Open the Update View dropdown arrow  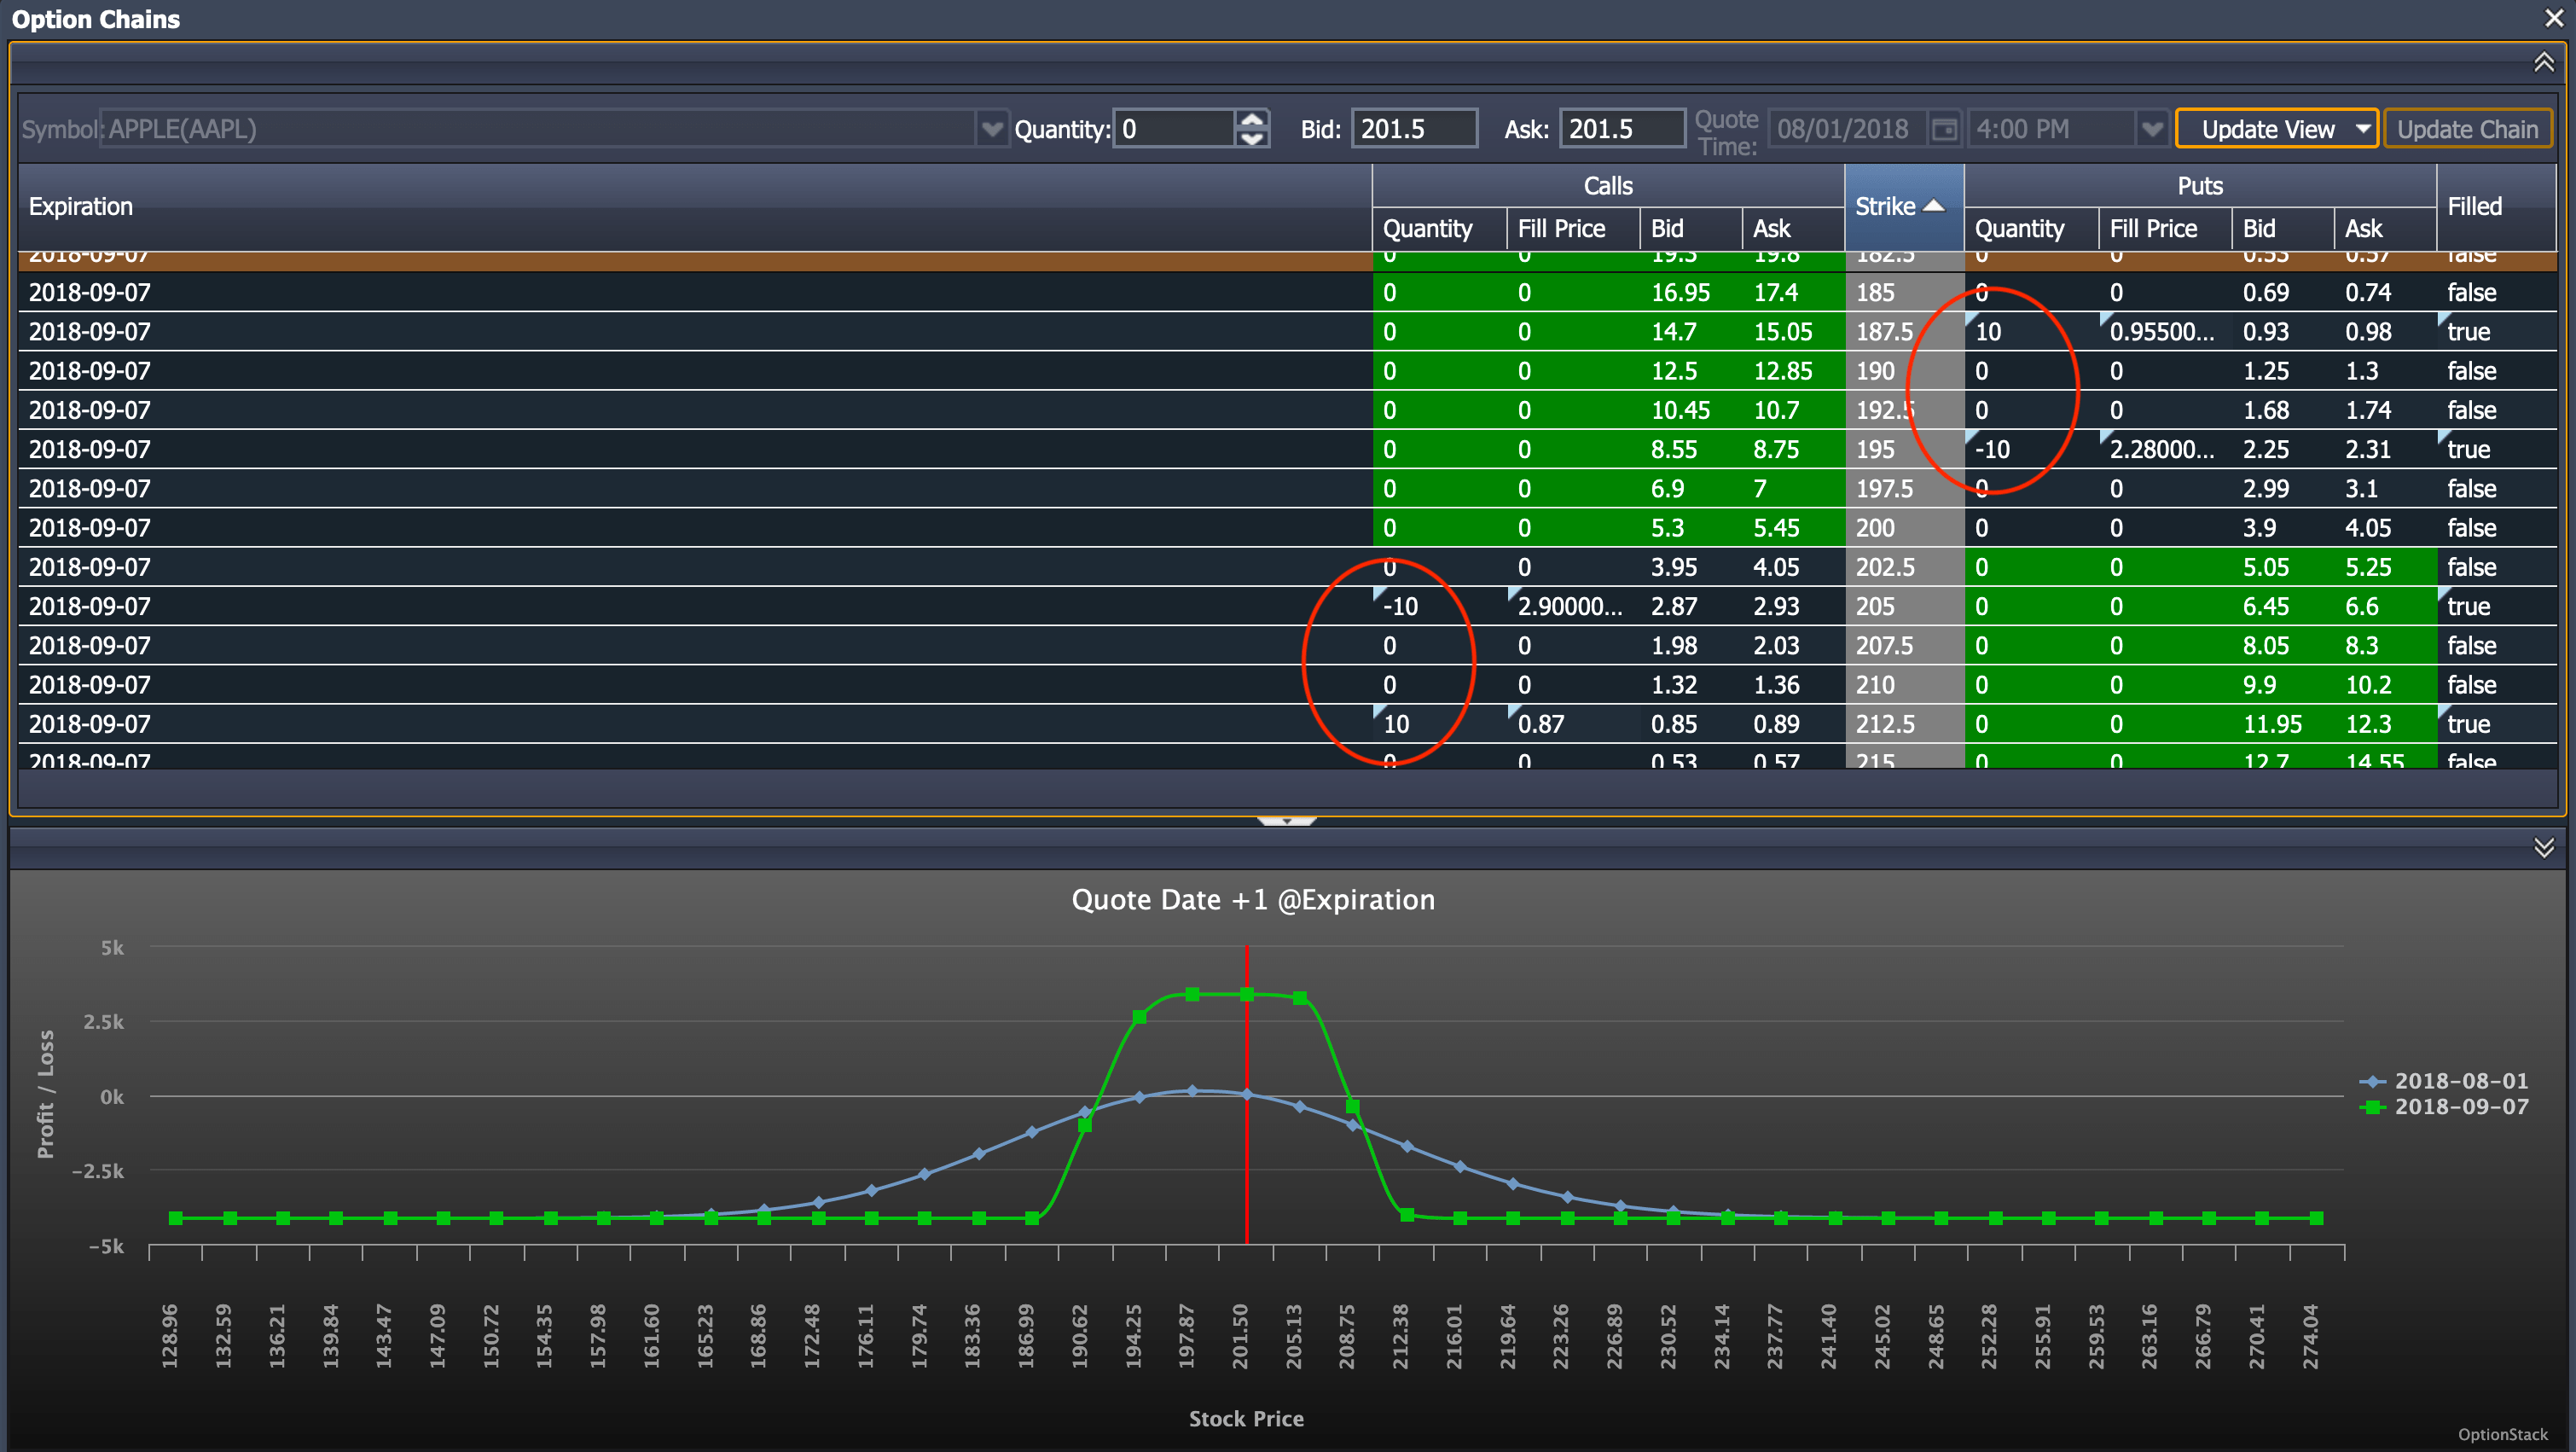point(2362,128)
